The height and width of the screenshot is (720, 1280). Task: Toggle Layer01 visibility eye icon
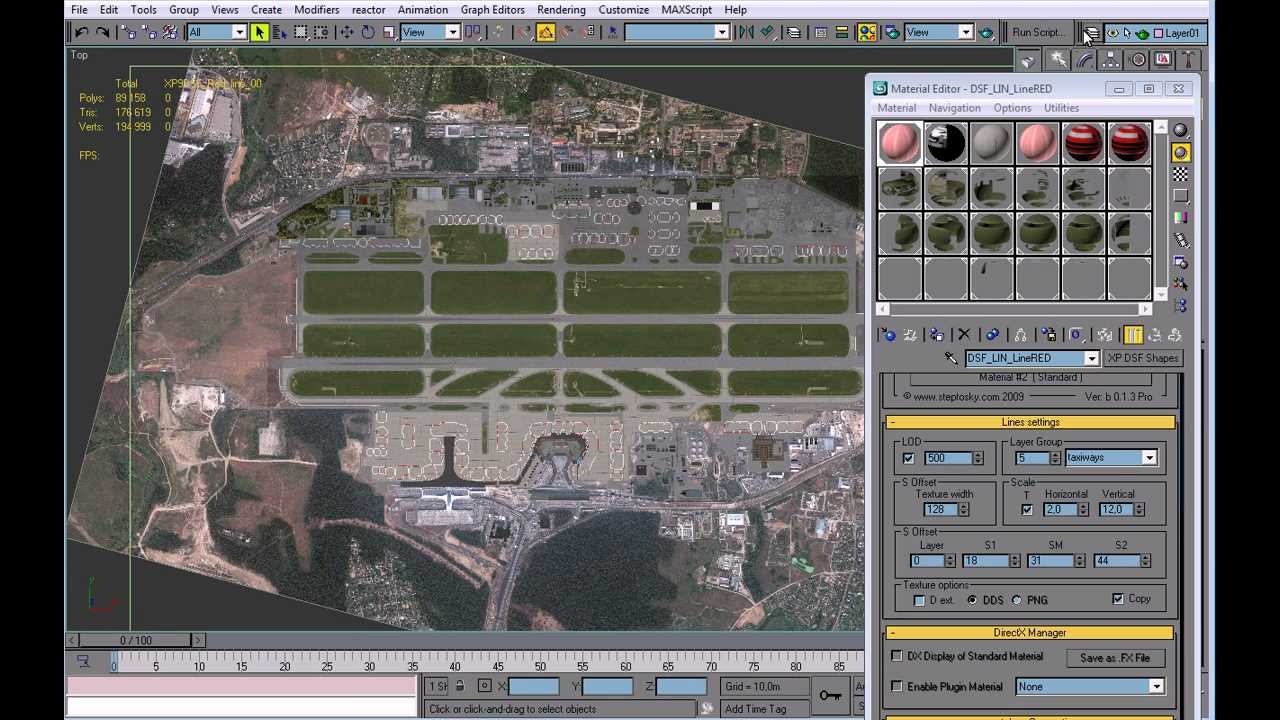tap(1112, 33)
